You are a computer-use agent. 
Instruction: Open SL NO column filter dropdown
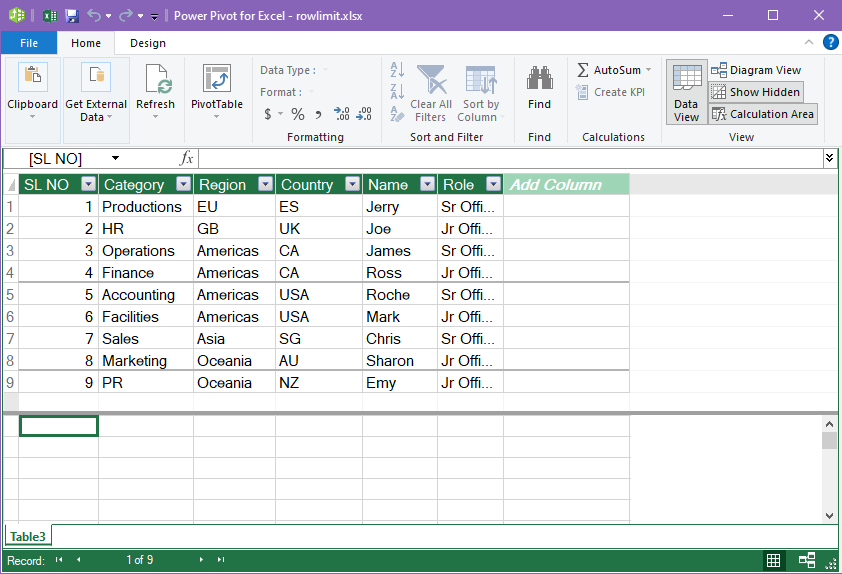[x=89, y=184]
